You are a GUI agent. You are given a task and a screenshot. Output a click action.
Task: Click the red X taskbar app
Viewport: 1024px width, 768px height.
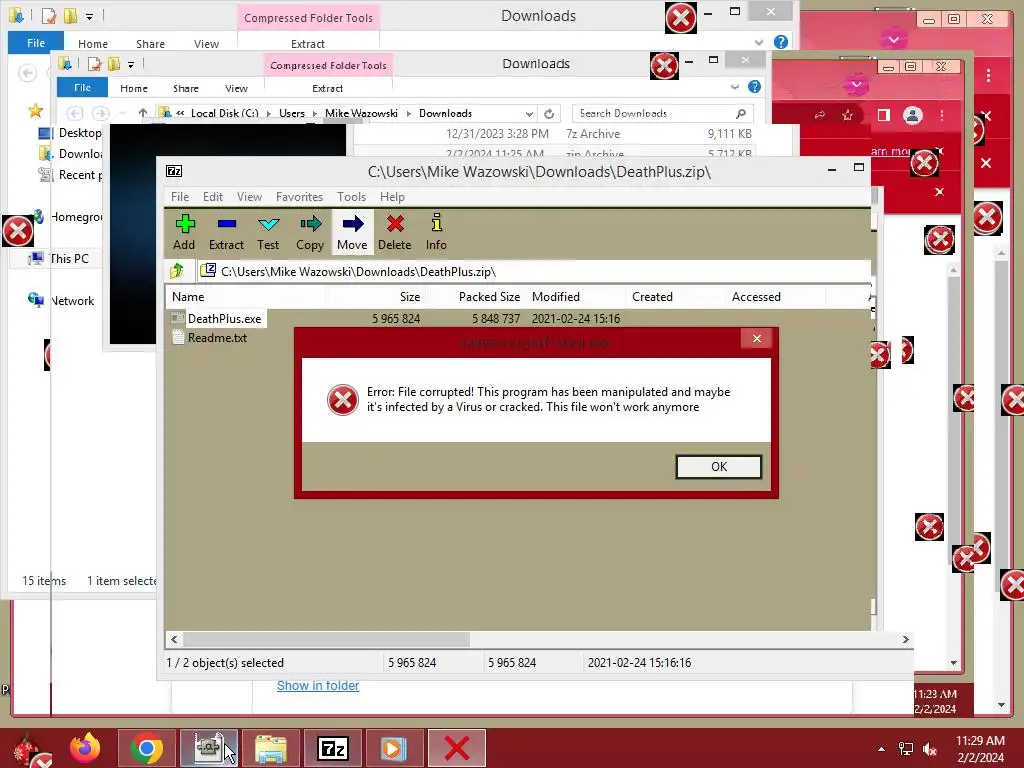pyautogui.click(x=456, y=748)
